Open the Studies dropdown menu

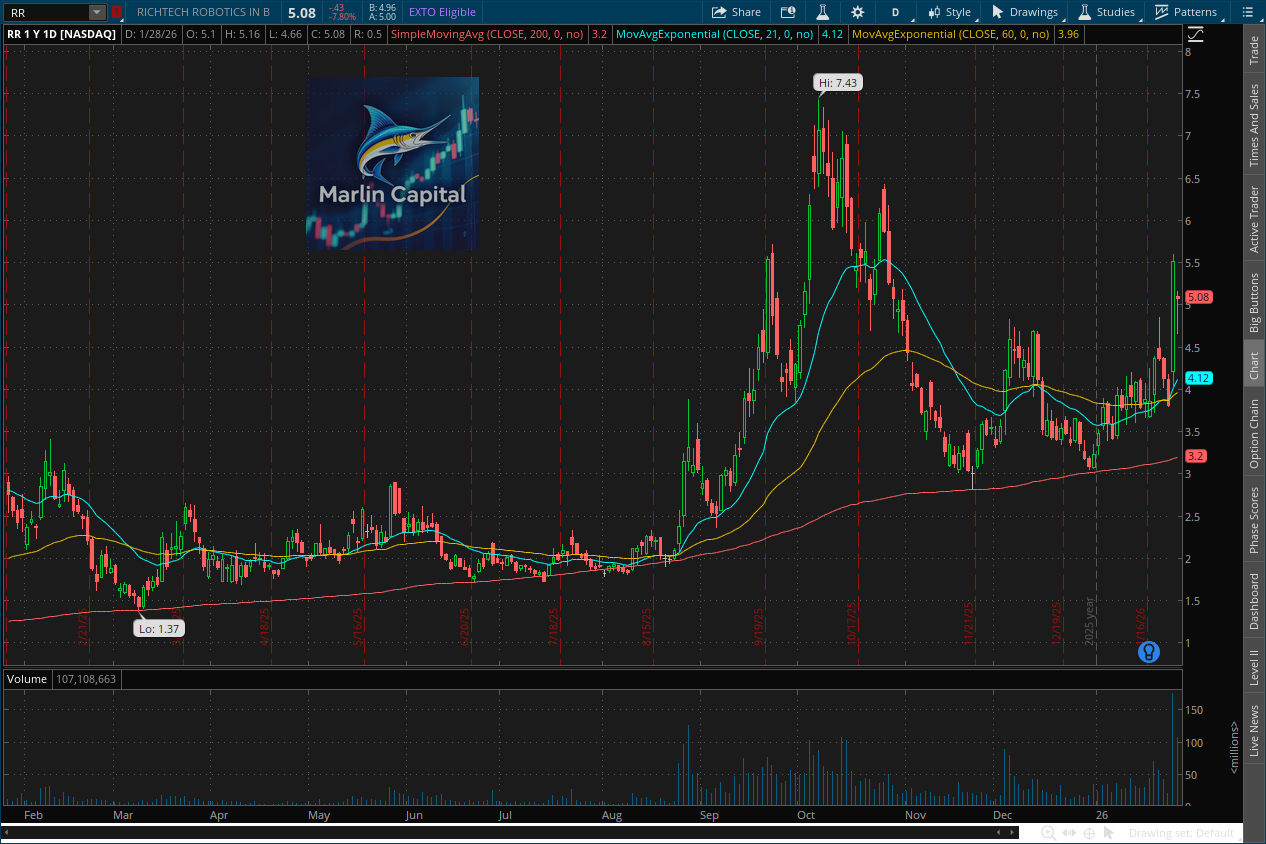pos(1106,12)
